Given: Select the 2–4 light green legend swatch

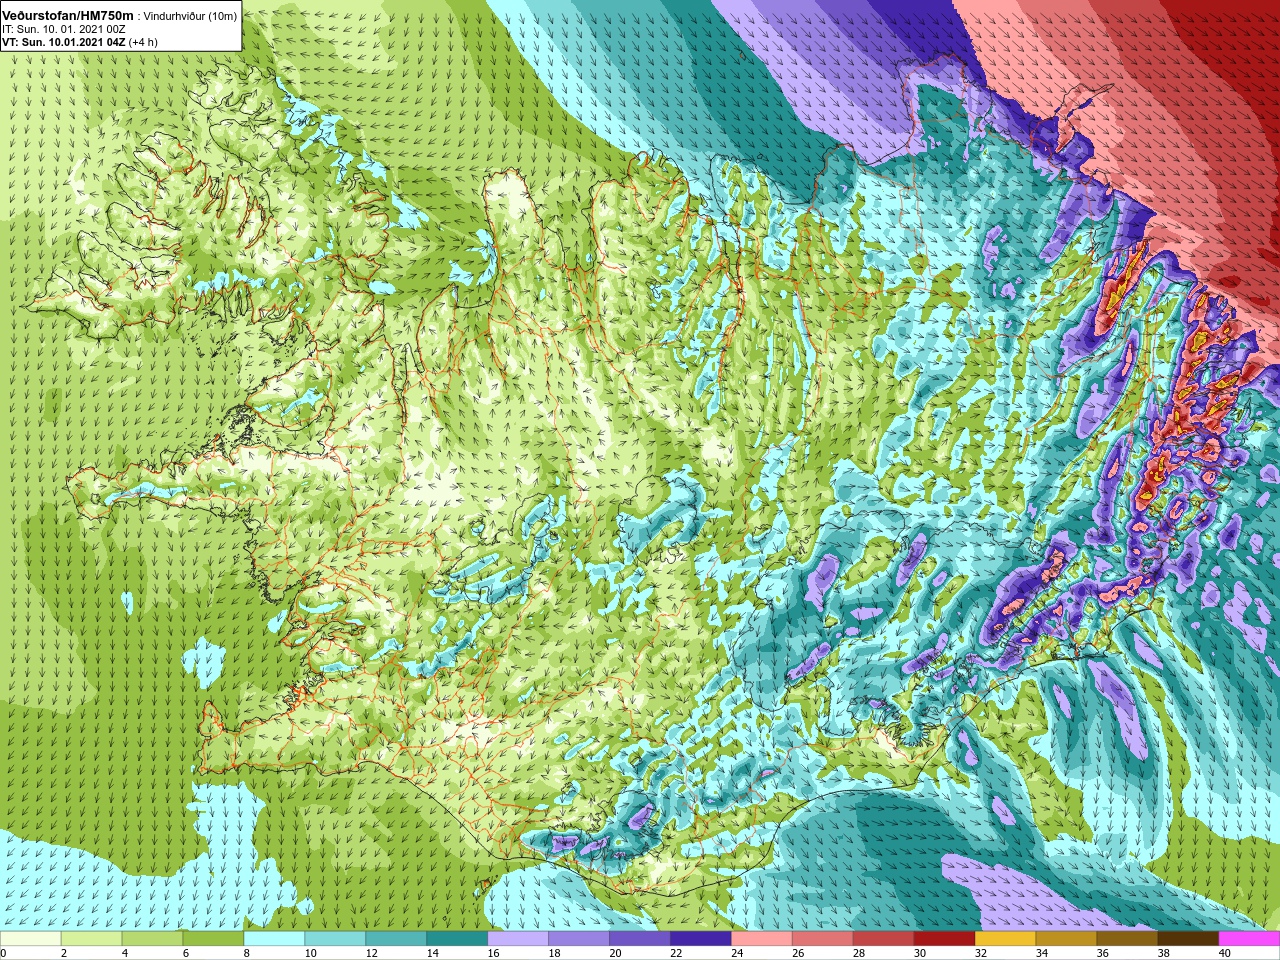Looking at the screenshot, I should [91, 938].
